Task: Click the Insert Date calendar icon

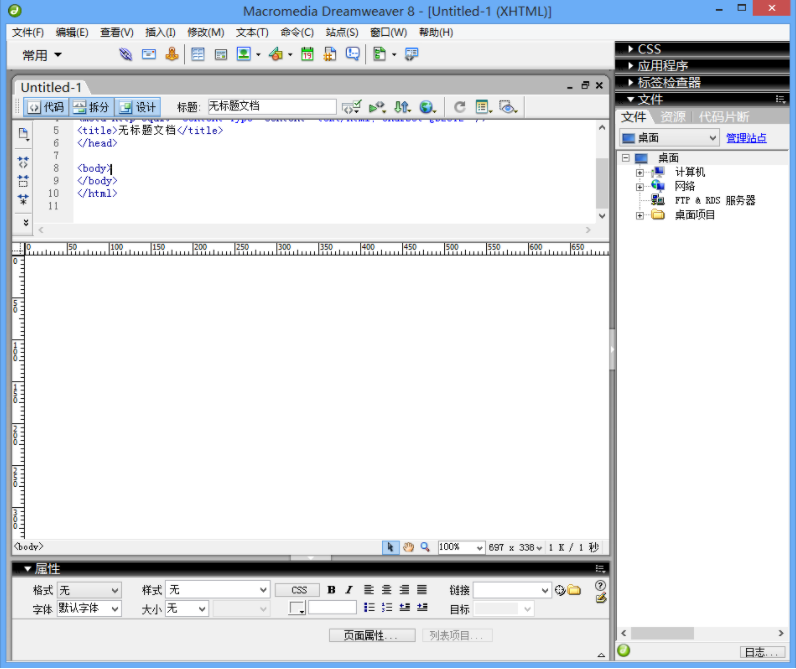Action: [307, 55]
